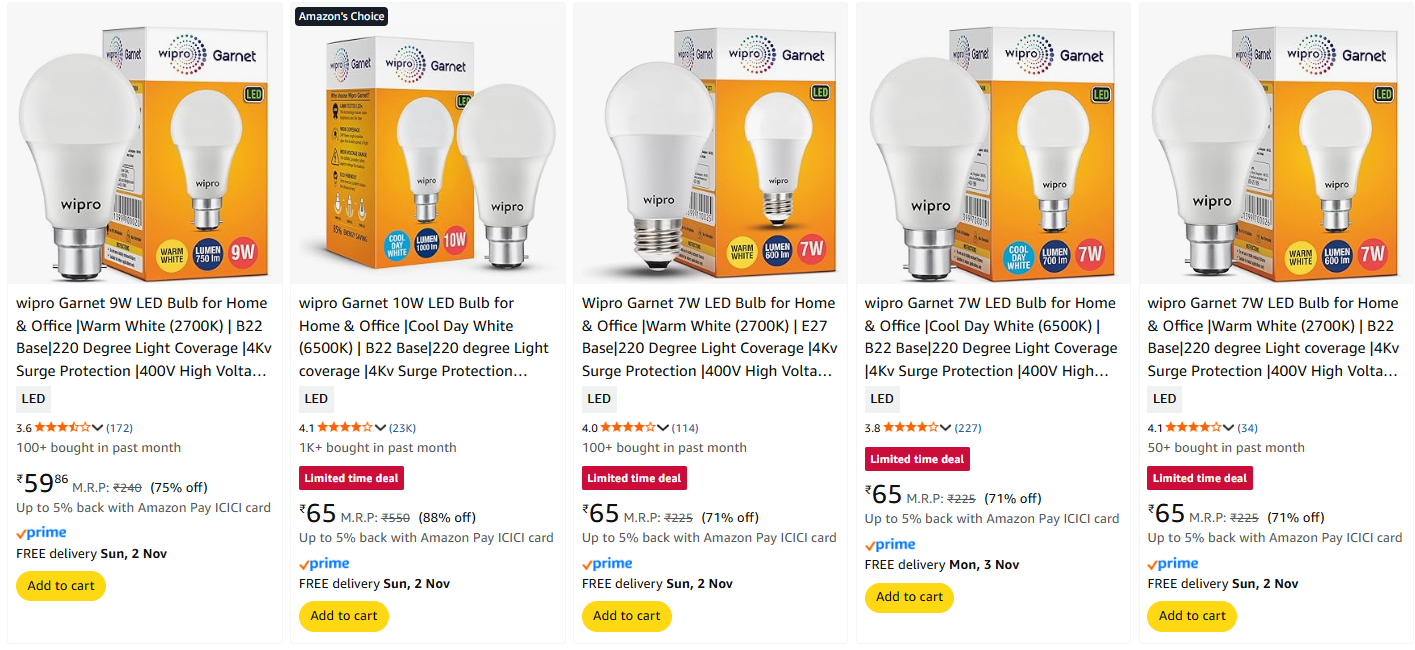Screen dimensions: 1415x650
Task: Show the rating dropdown next to 114 reviews
Action: pos(663,428)
